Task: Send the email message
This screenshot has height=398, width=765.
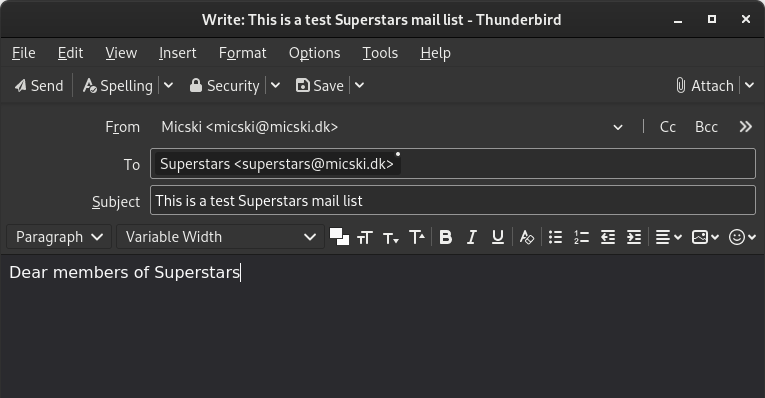Action: click(39, 85)
